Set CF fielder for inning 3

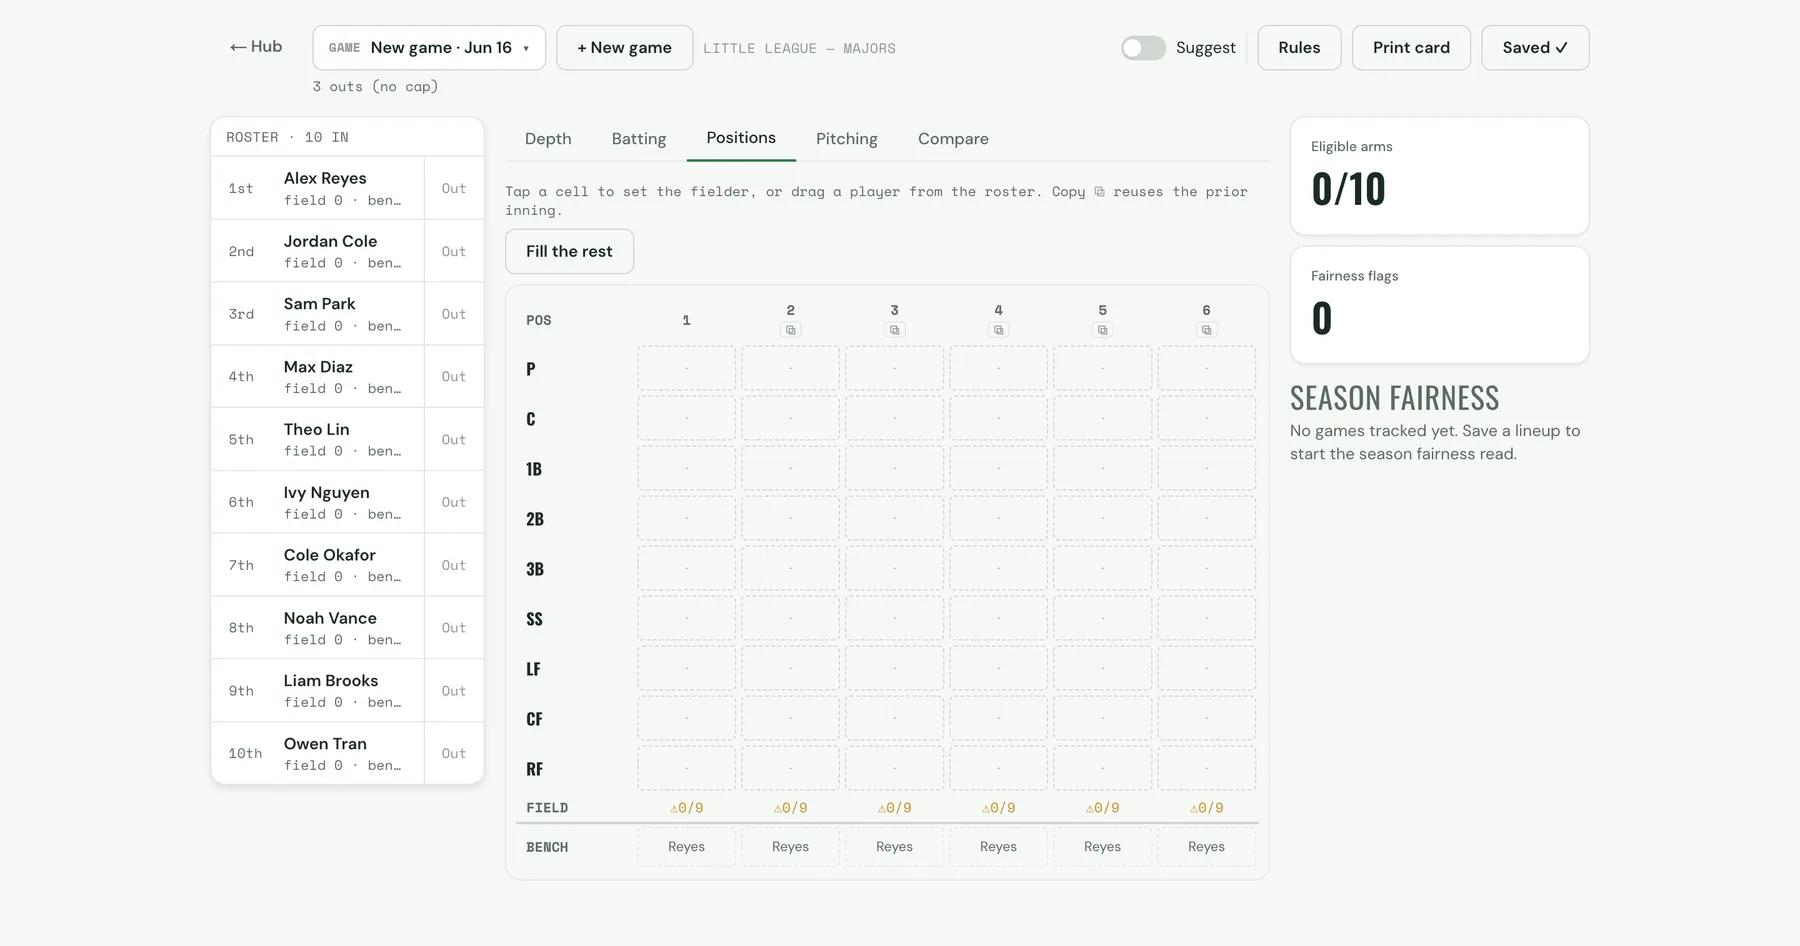coord(894,718)
